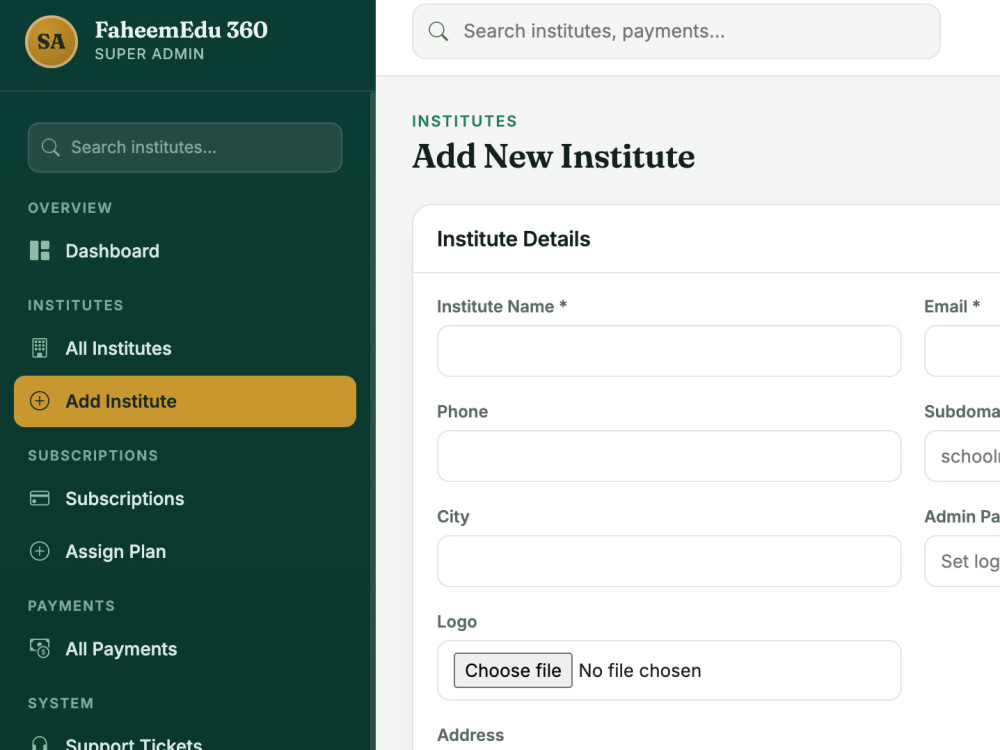Click the 'Institute Details' card header
This screenshot has height=750, width=1000.
pos(513,239)
